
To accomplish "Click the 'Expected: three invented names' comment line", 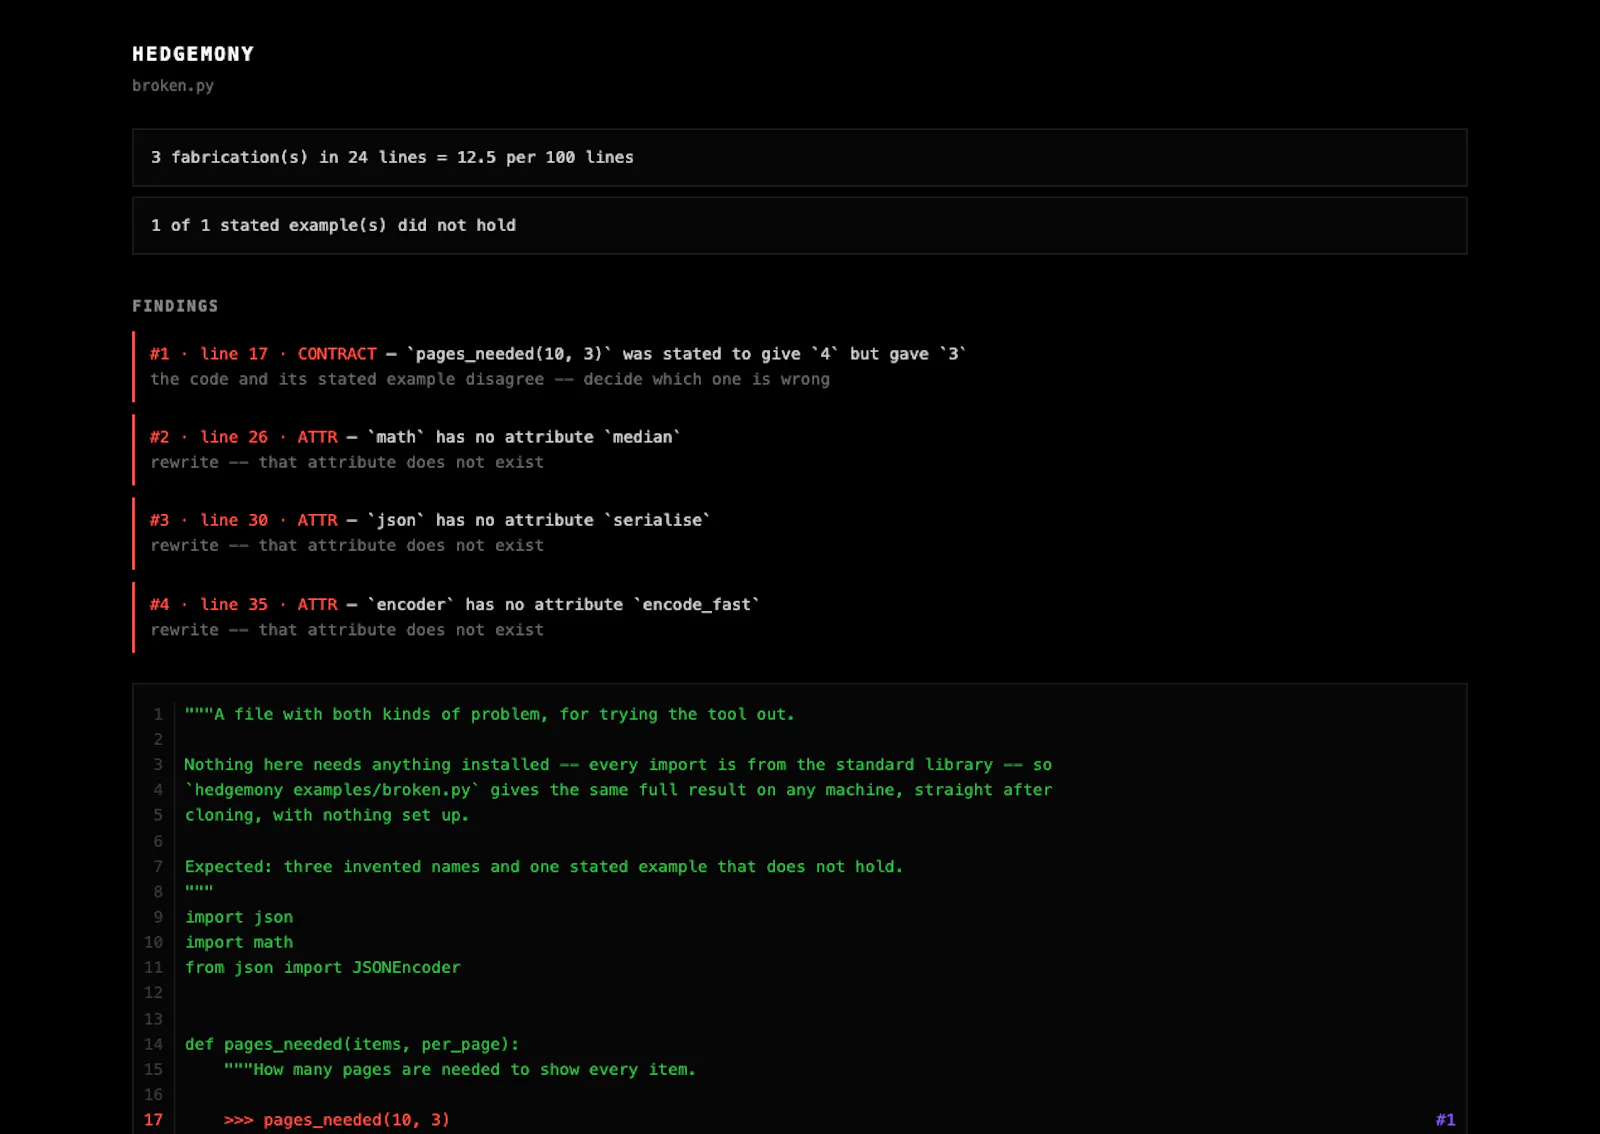I will (544, 866).
